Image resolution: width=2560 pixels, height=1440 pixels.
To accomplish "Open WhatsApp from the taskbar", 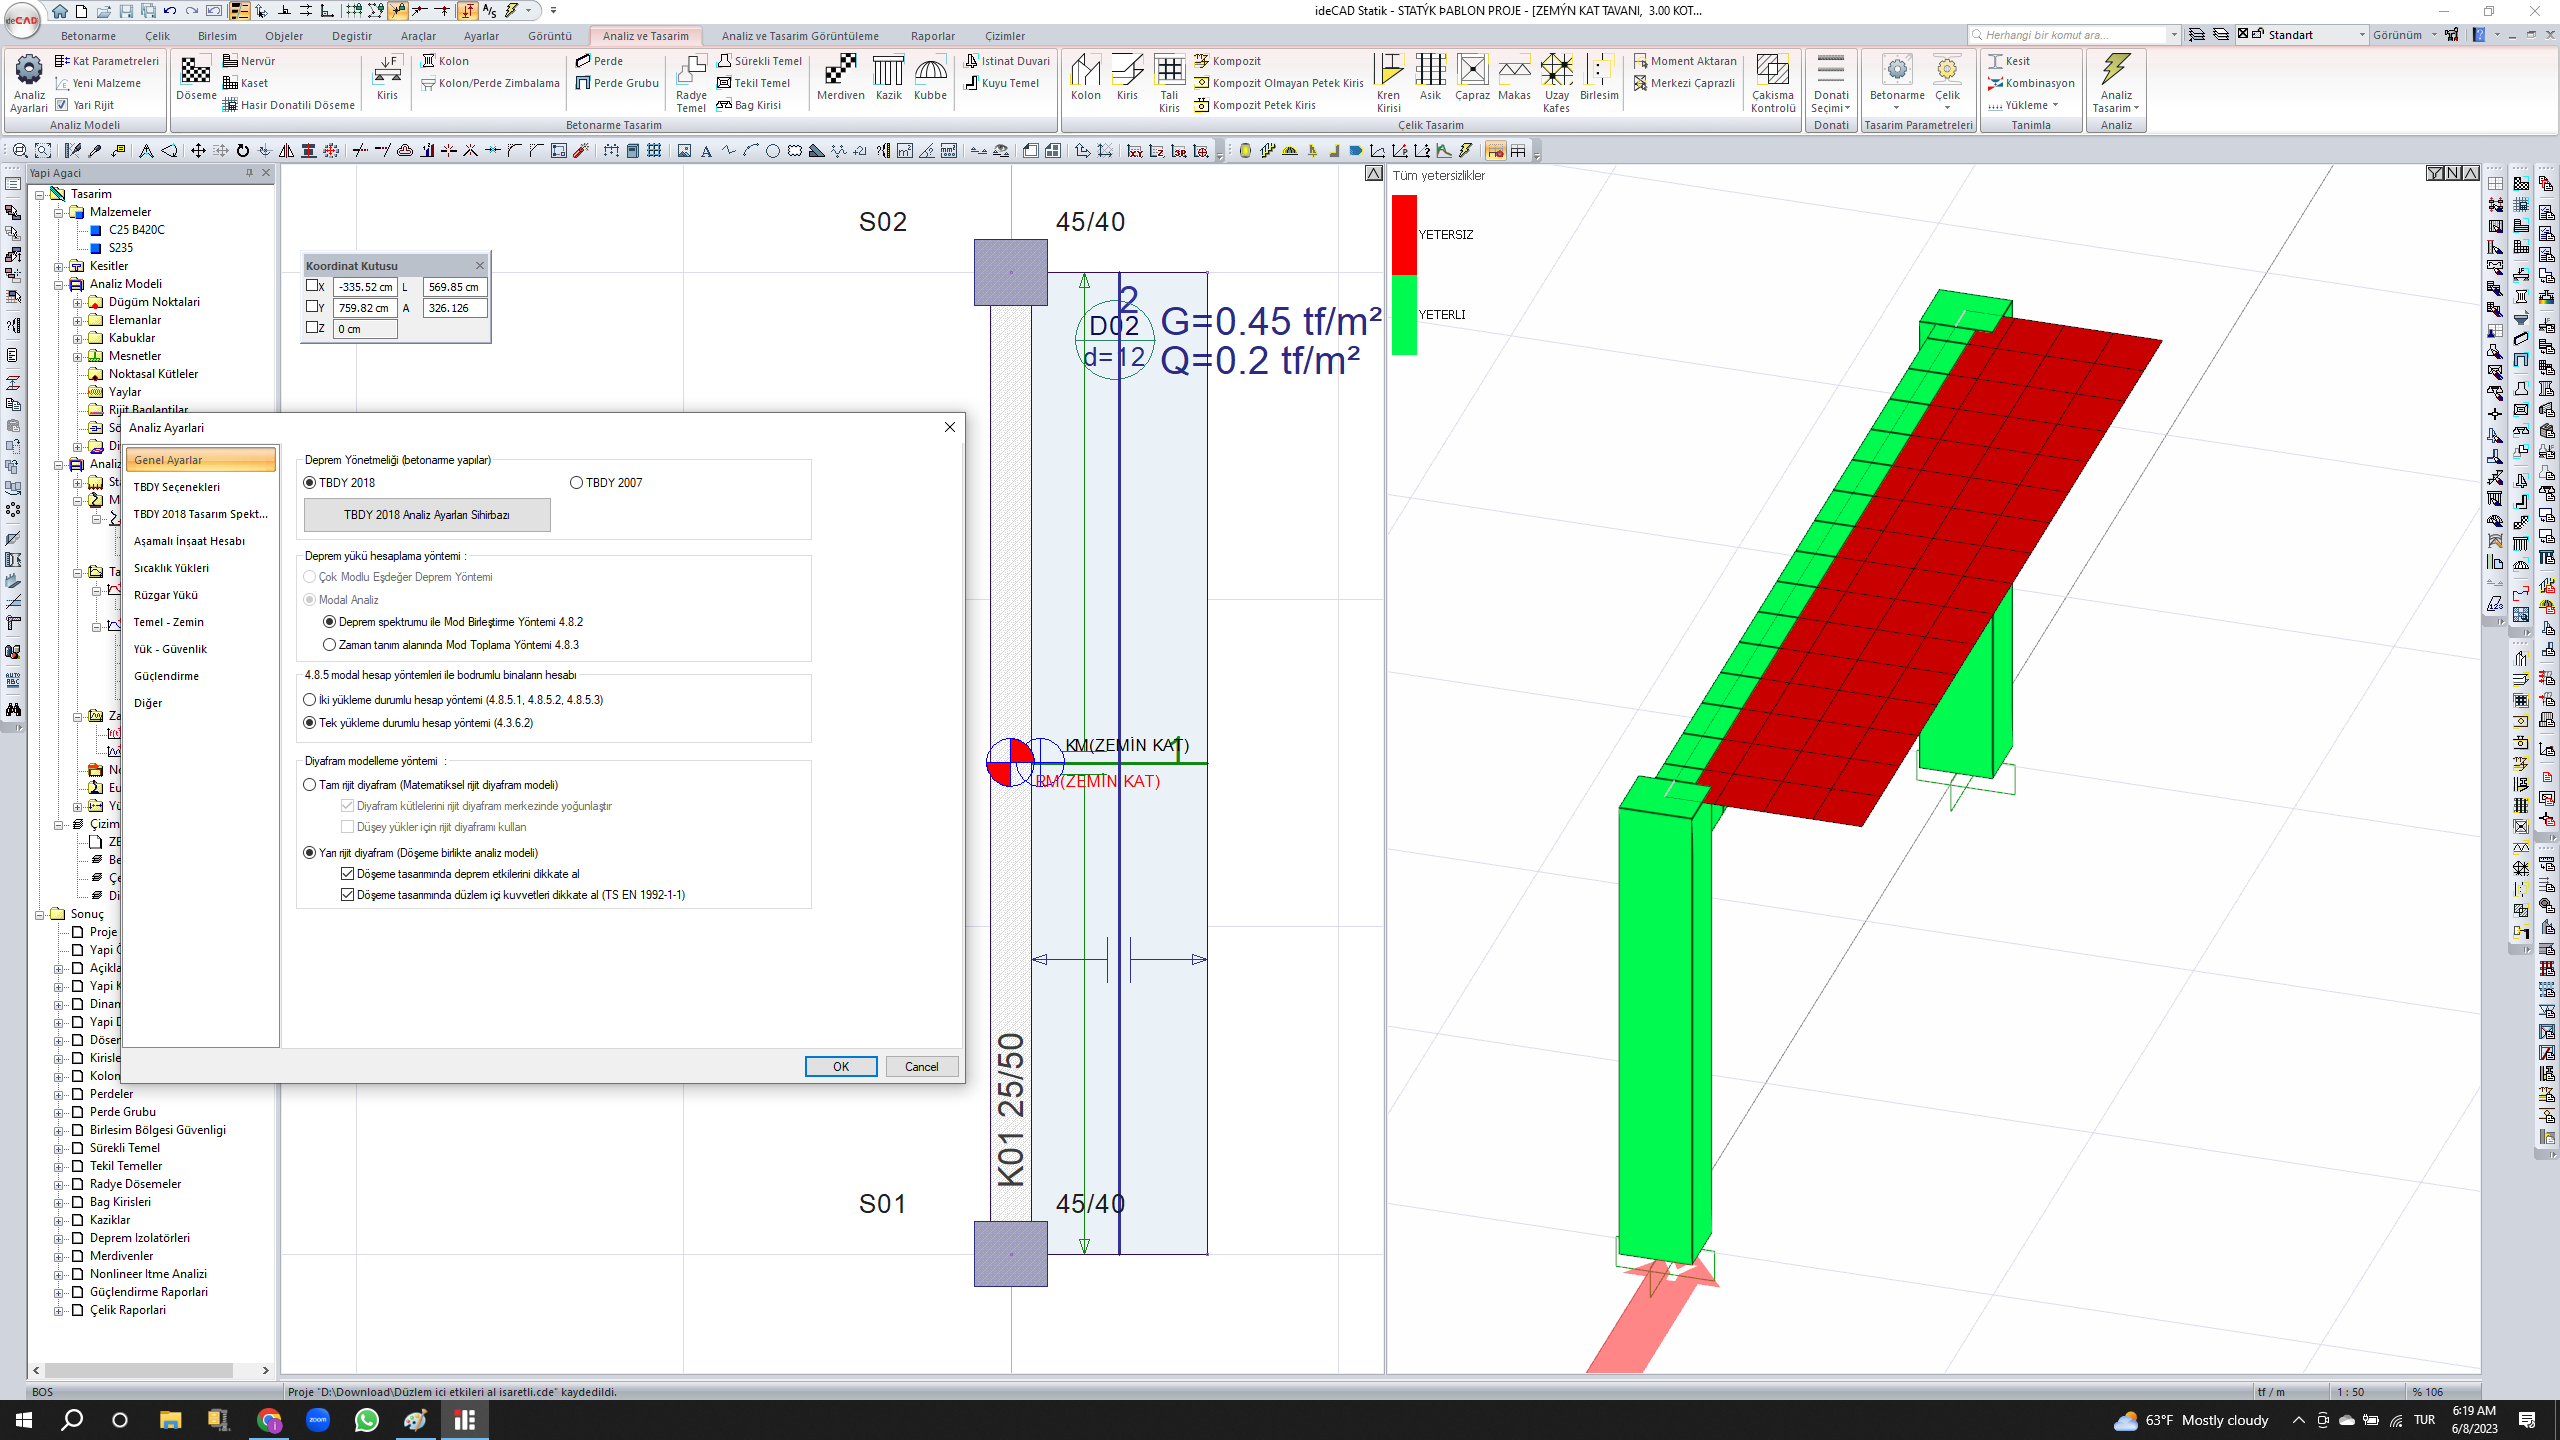I will tap(367, 1420).
